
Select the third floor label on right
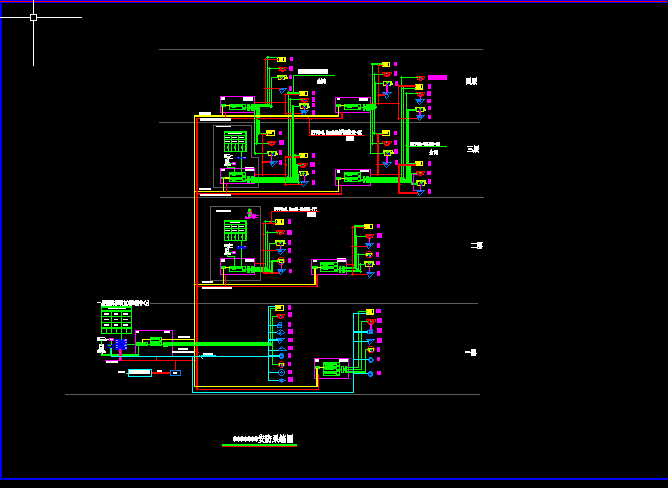pyautogui.click(x=473, y=149)
